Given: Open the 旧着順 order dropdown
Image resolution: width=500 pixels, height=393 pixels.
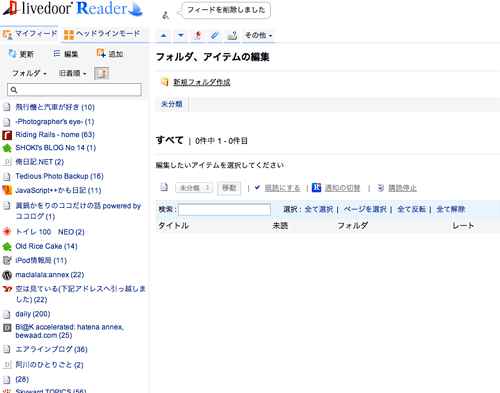Looking at the screenshot, I should (72, 73).
